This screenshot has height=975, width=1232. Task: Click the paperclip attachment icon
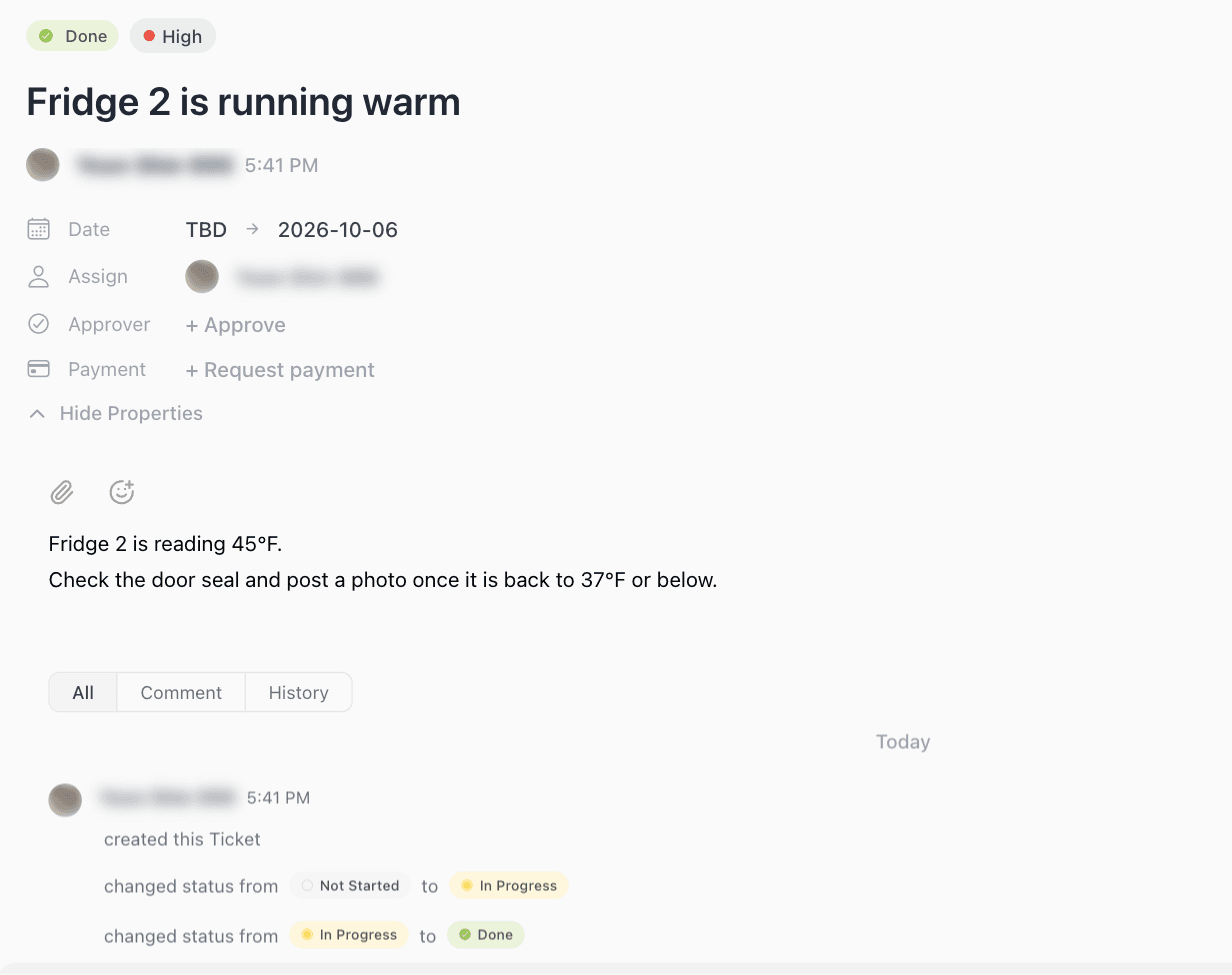62,492
